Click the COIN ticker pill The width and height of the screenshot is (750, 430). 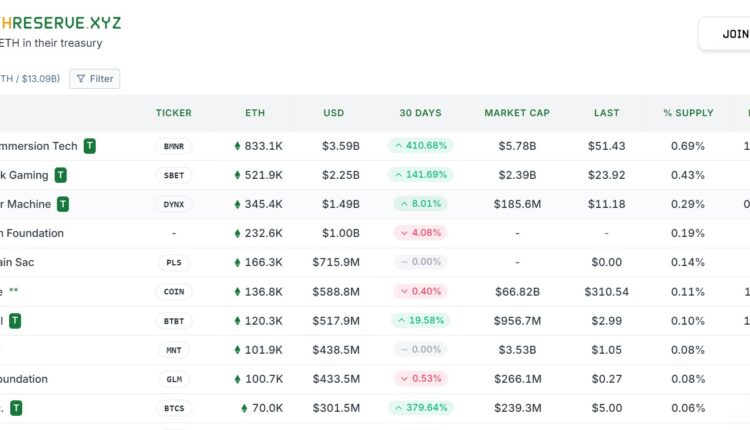[174, 292]
